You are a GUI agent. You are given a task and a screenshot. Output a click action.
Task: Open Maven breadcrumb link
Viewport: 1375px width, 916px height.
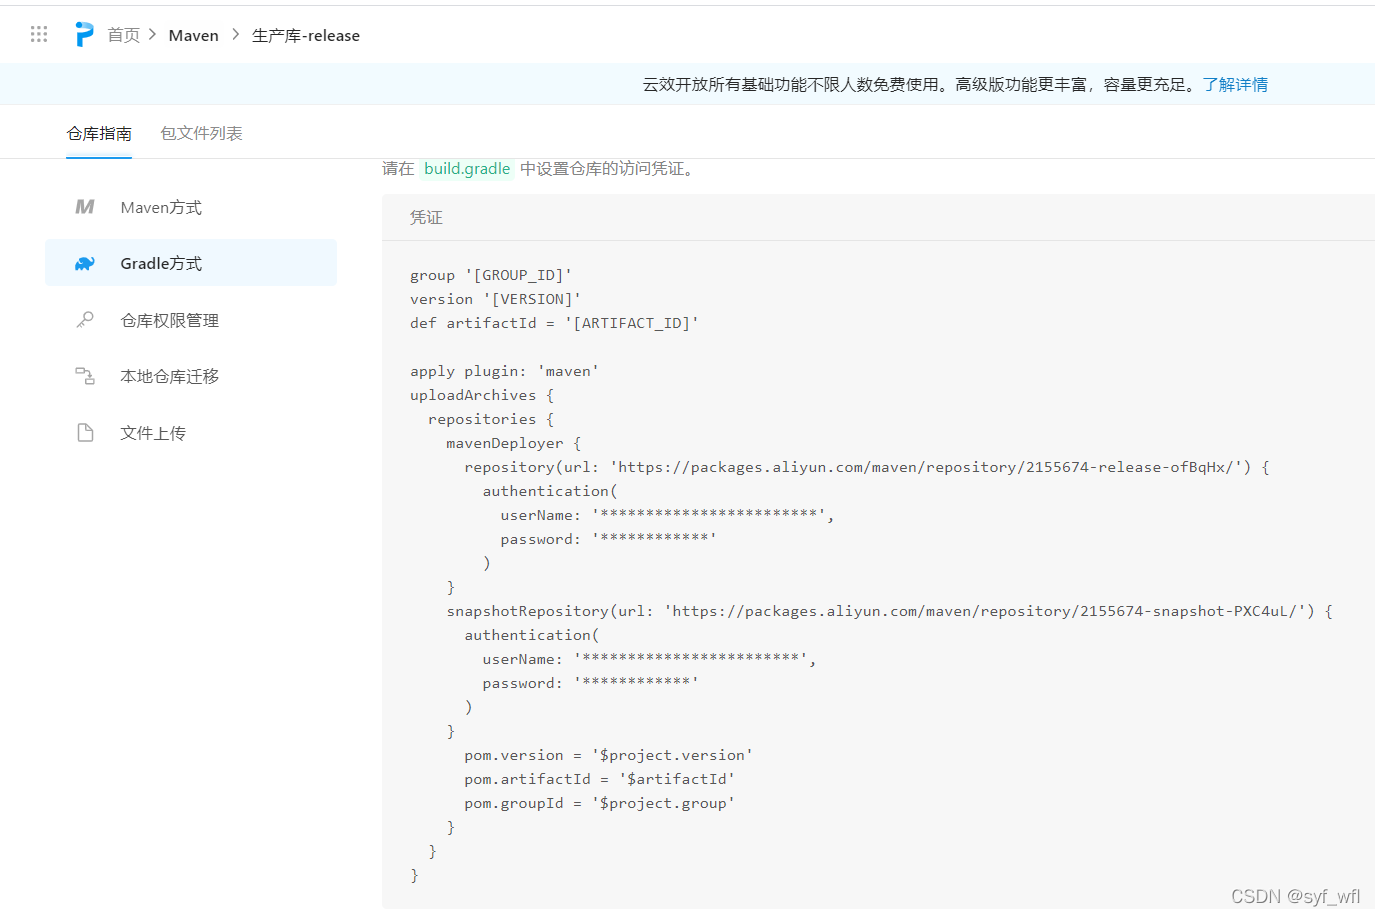click(x=194, y=35)
